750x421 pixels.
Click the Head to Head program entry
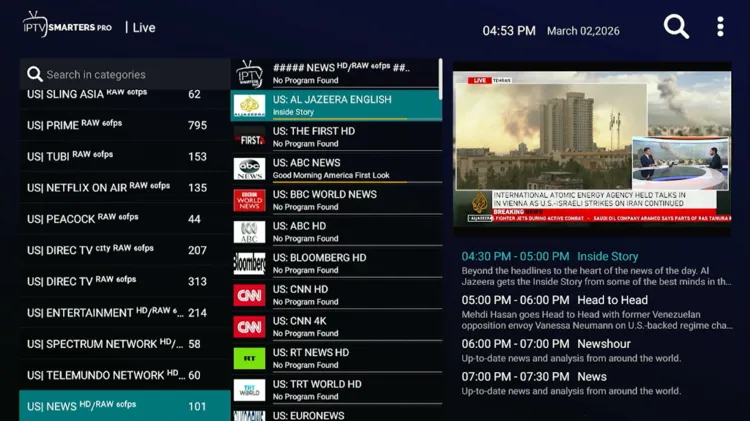tap(596, 312)
